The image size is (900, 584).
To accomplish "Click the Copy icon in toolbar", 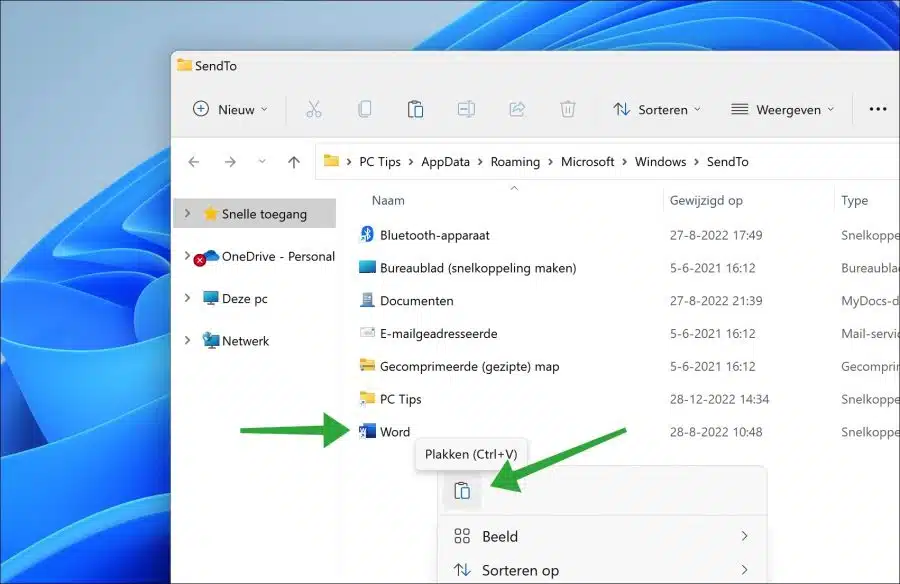I will pyautogui.click(x=364, y=109).
